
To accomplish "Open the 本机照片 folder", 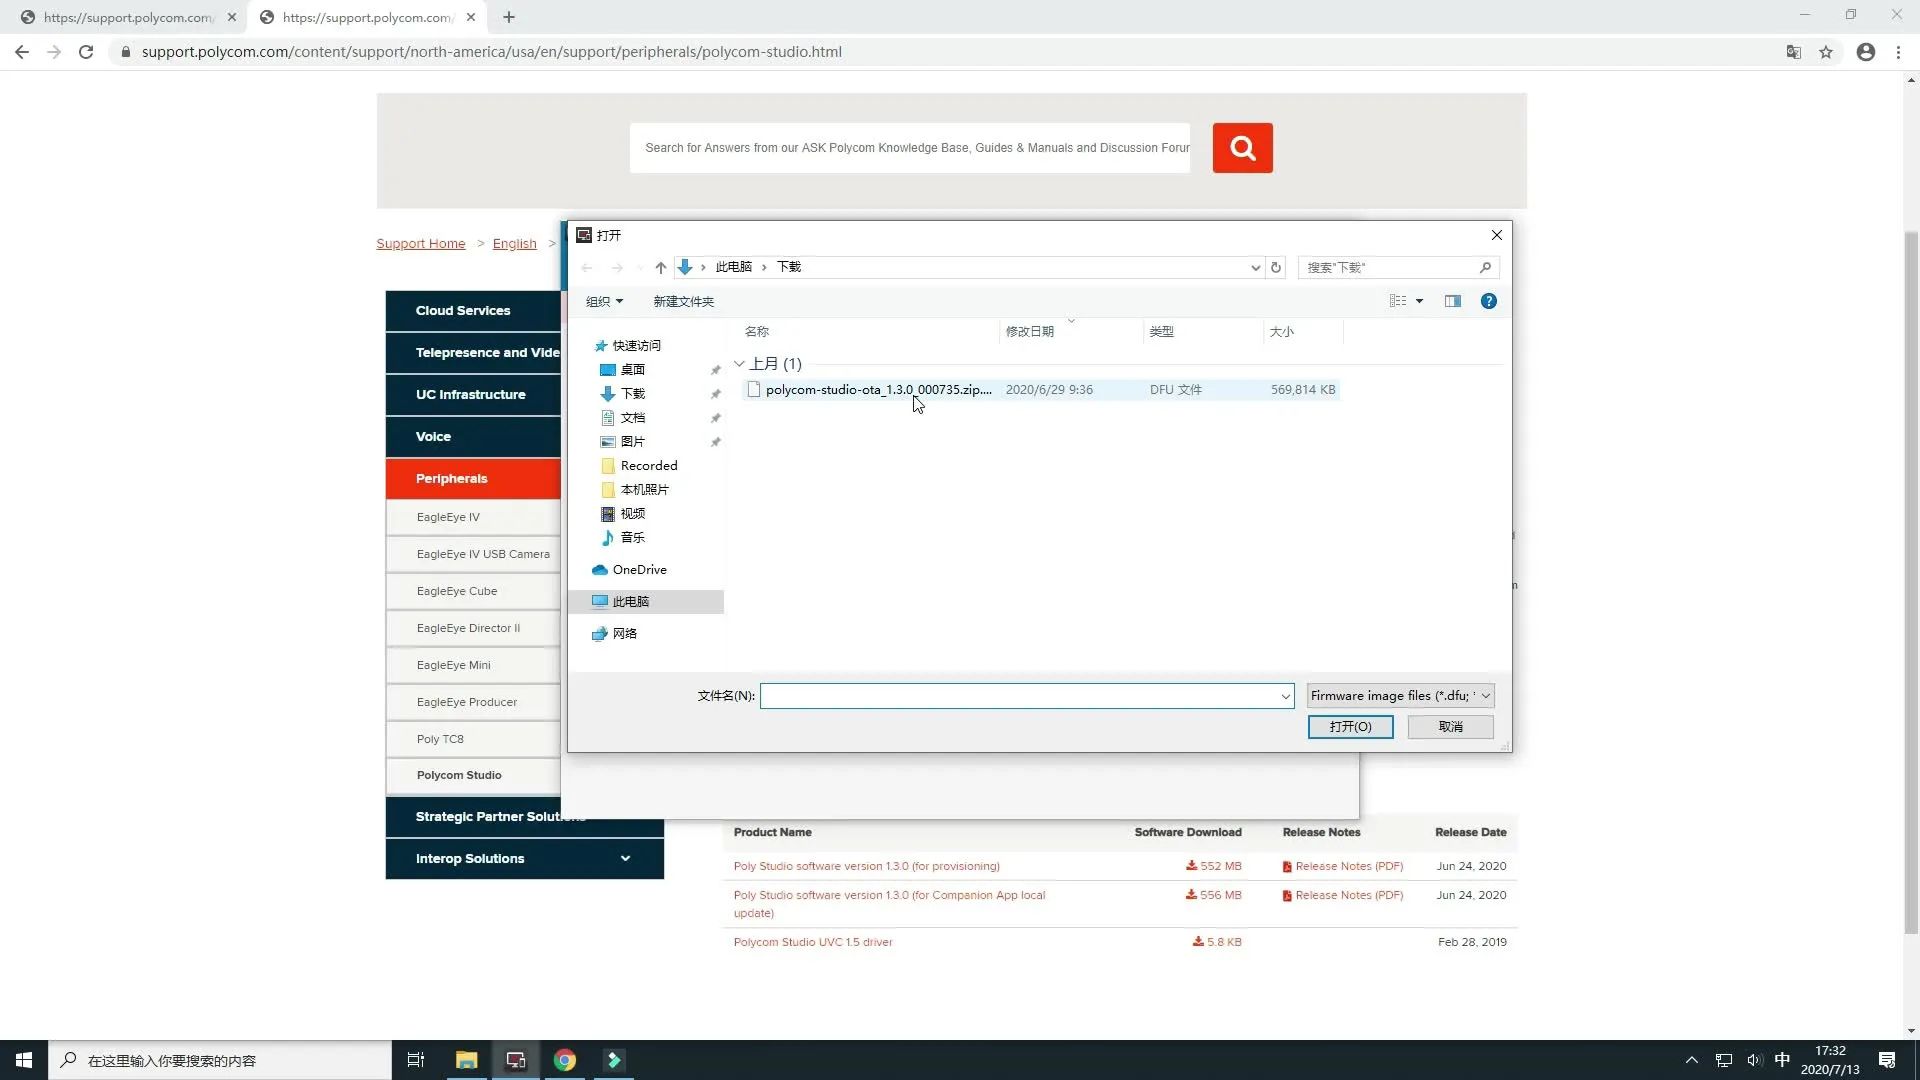I will [644, 489].
